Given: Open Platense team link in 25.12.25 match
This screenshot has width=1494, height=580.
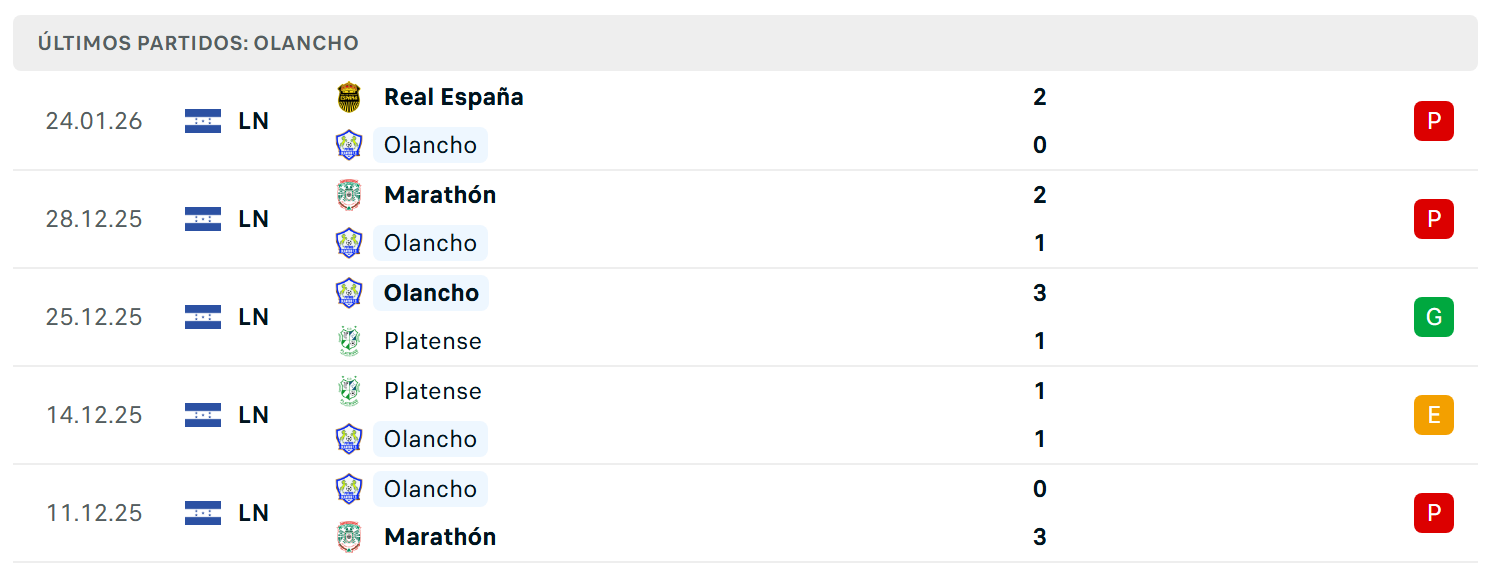Looking at the screenshot, I should click(433, 341).
